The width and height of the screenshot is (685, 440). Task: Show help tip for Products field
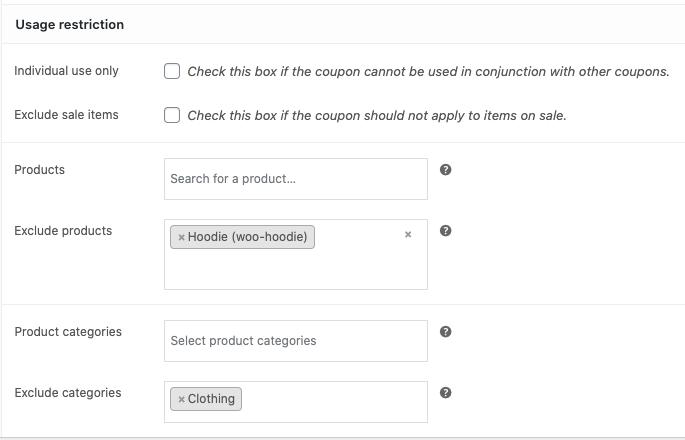click(x=446, y=170)
